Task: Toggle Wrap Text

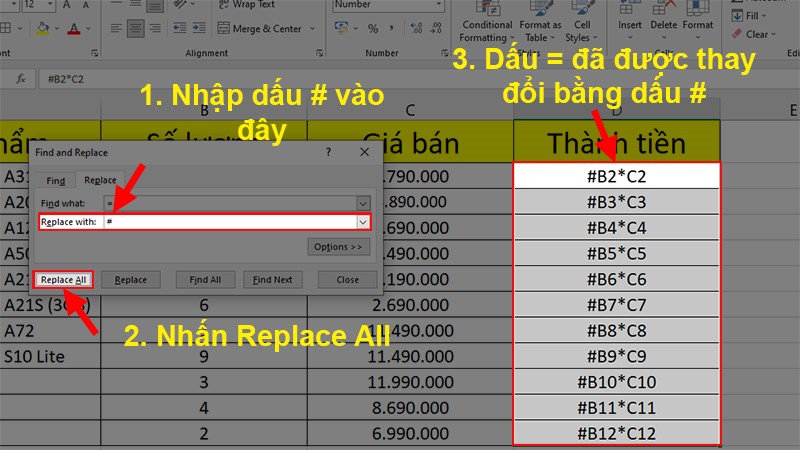Action: pyautogui.click(x=246, y=5)
